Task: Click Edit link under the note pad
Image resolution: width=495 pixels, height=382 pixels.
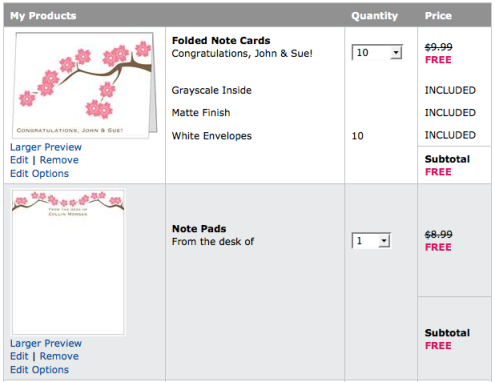Action: coord(19,356)
